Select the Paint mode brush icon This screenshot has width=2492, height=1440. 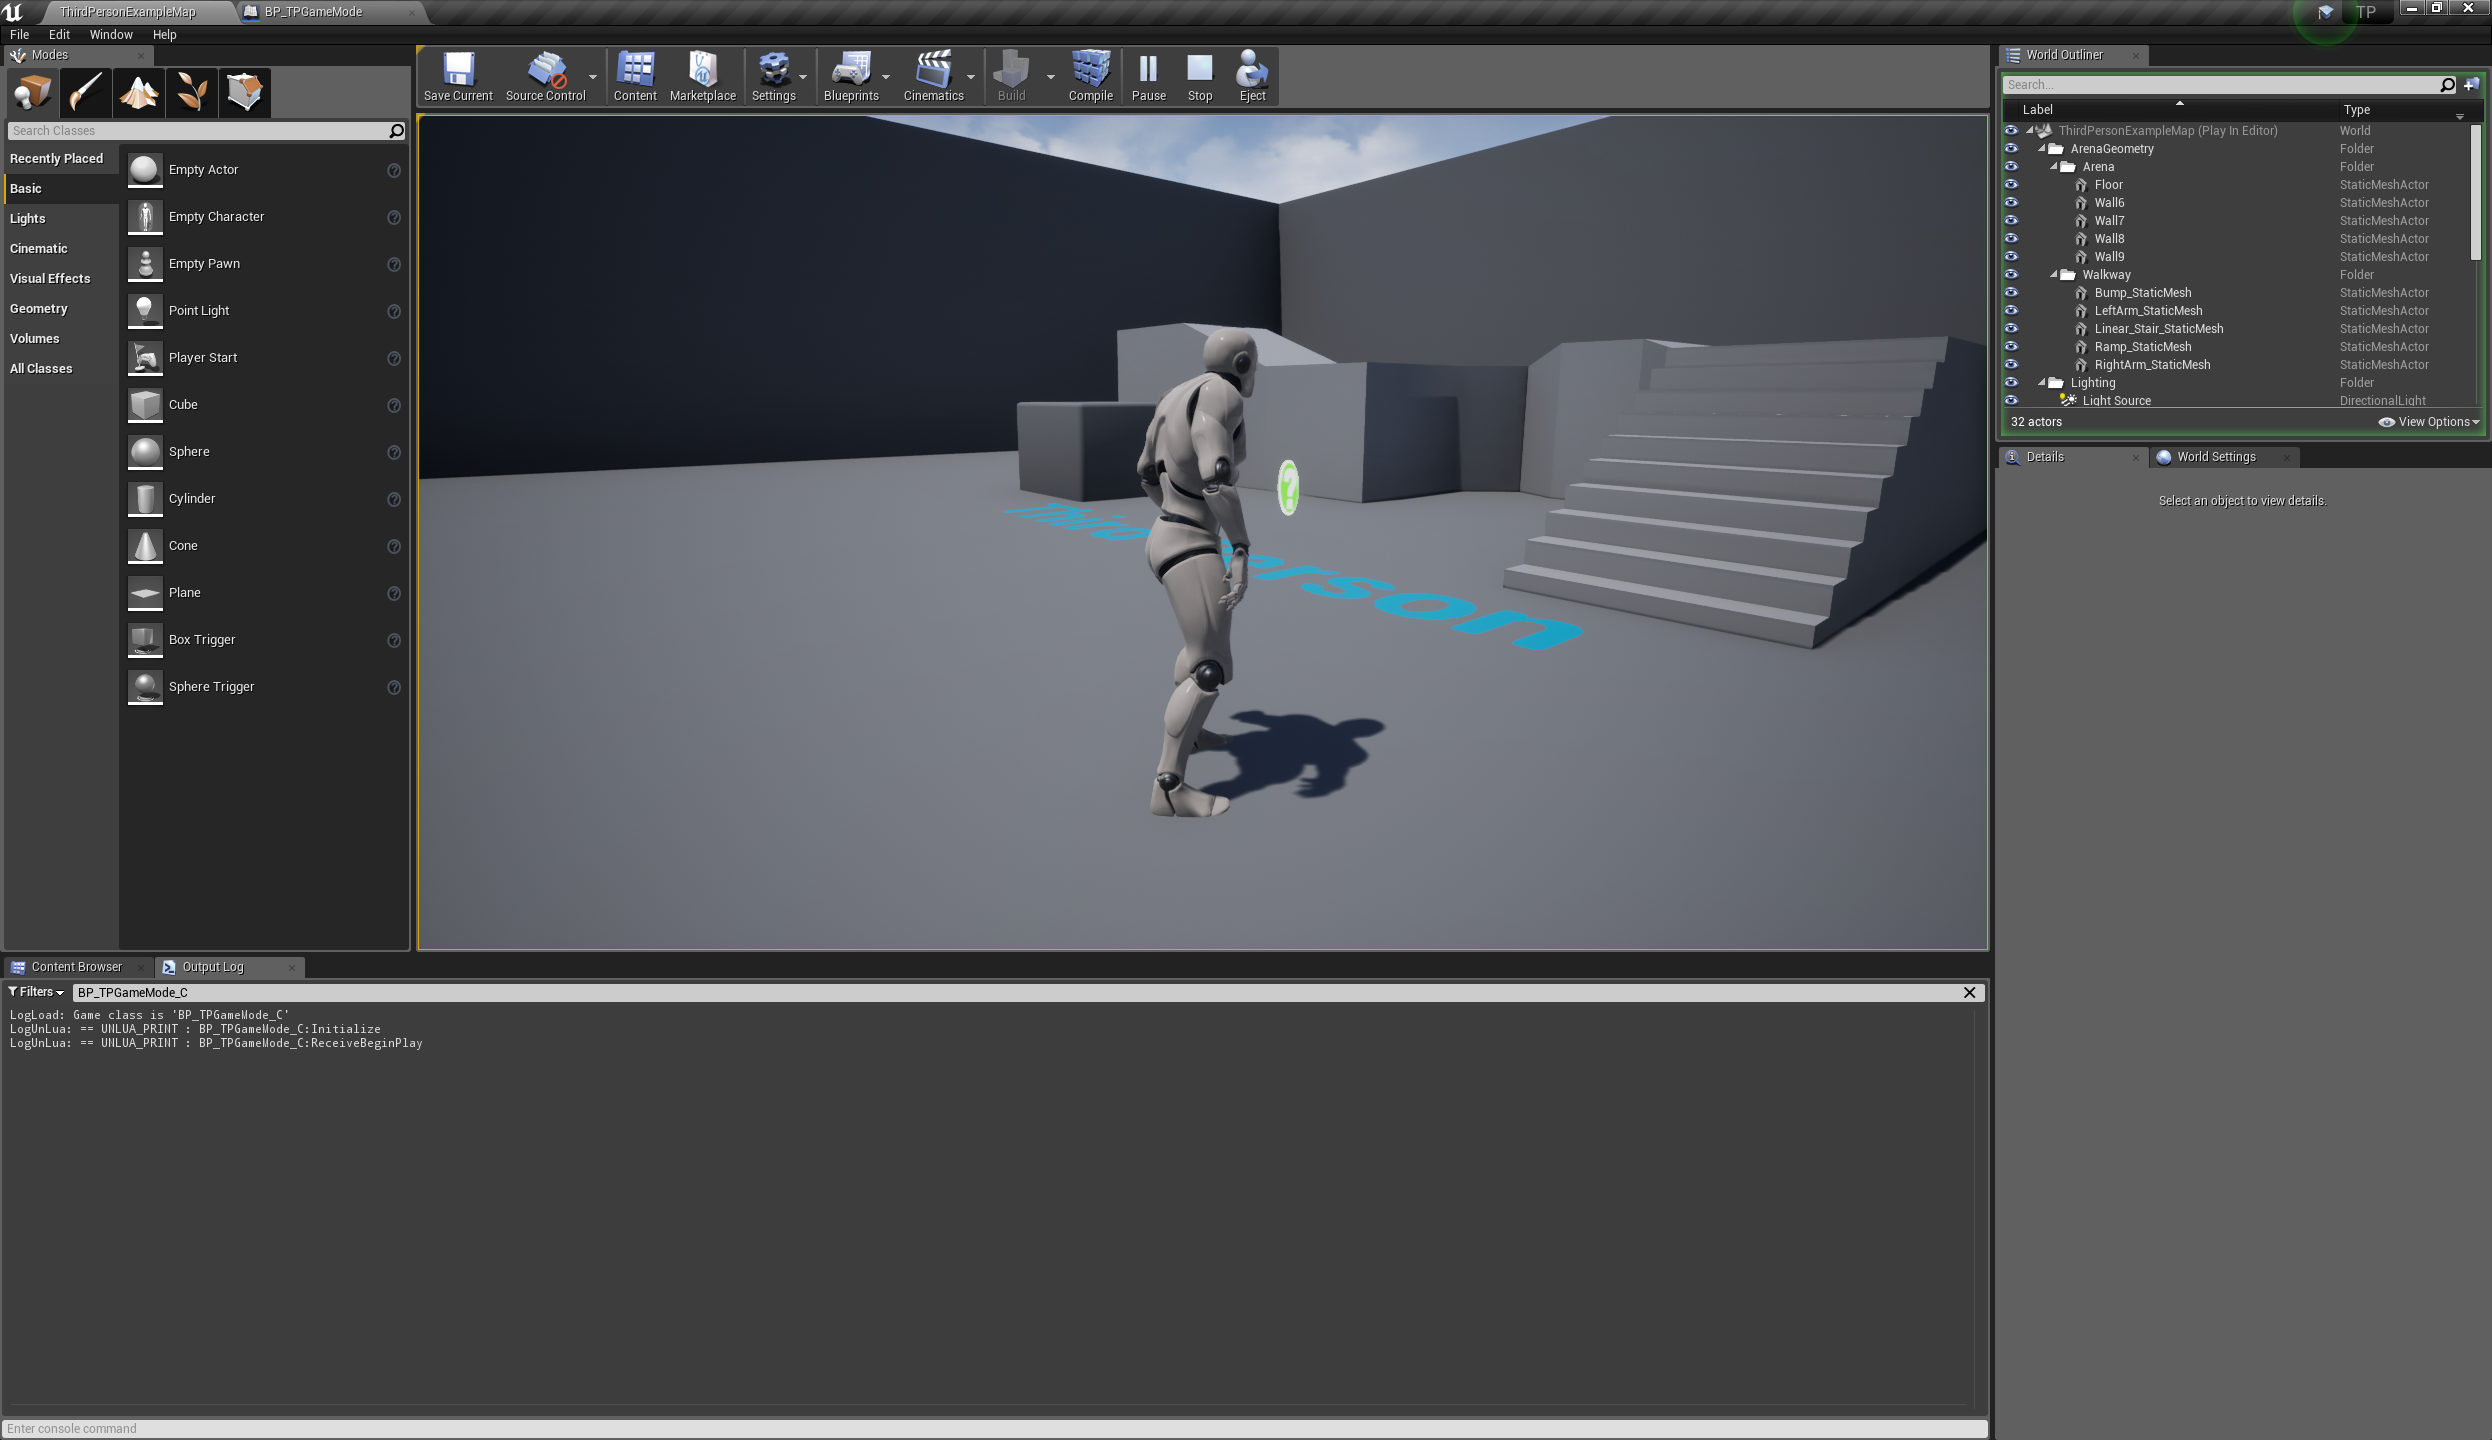pos(86,92)
